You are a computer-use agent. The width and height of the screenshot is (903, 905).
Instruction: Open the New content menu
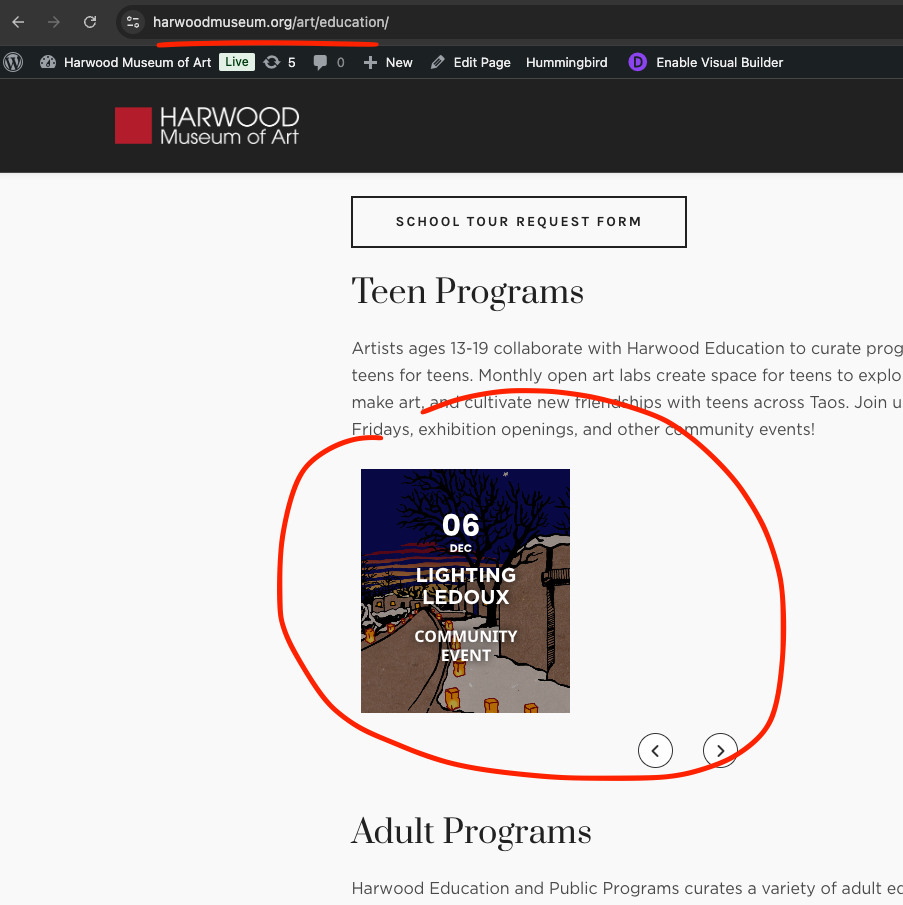pyautogui.click(x=388, y=62)
